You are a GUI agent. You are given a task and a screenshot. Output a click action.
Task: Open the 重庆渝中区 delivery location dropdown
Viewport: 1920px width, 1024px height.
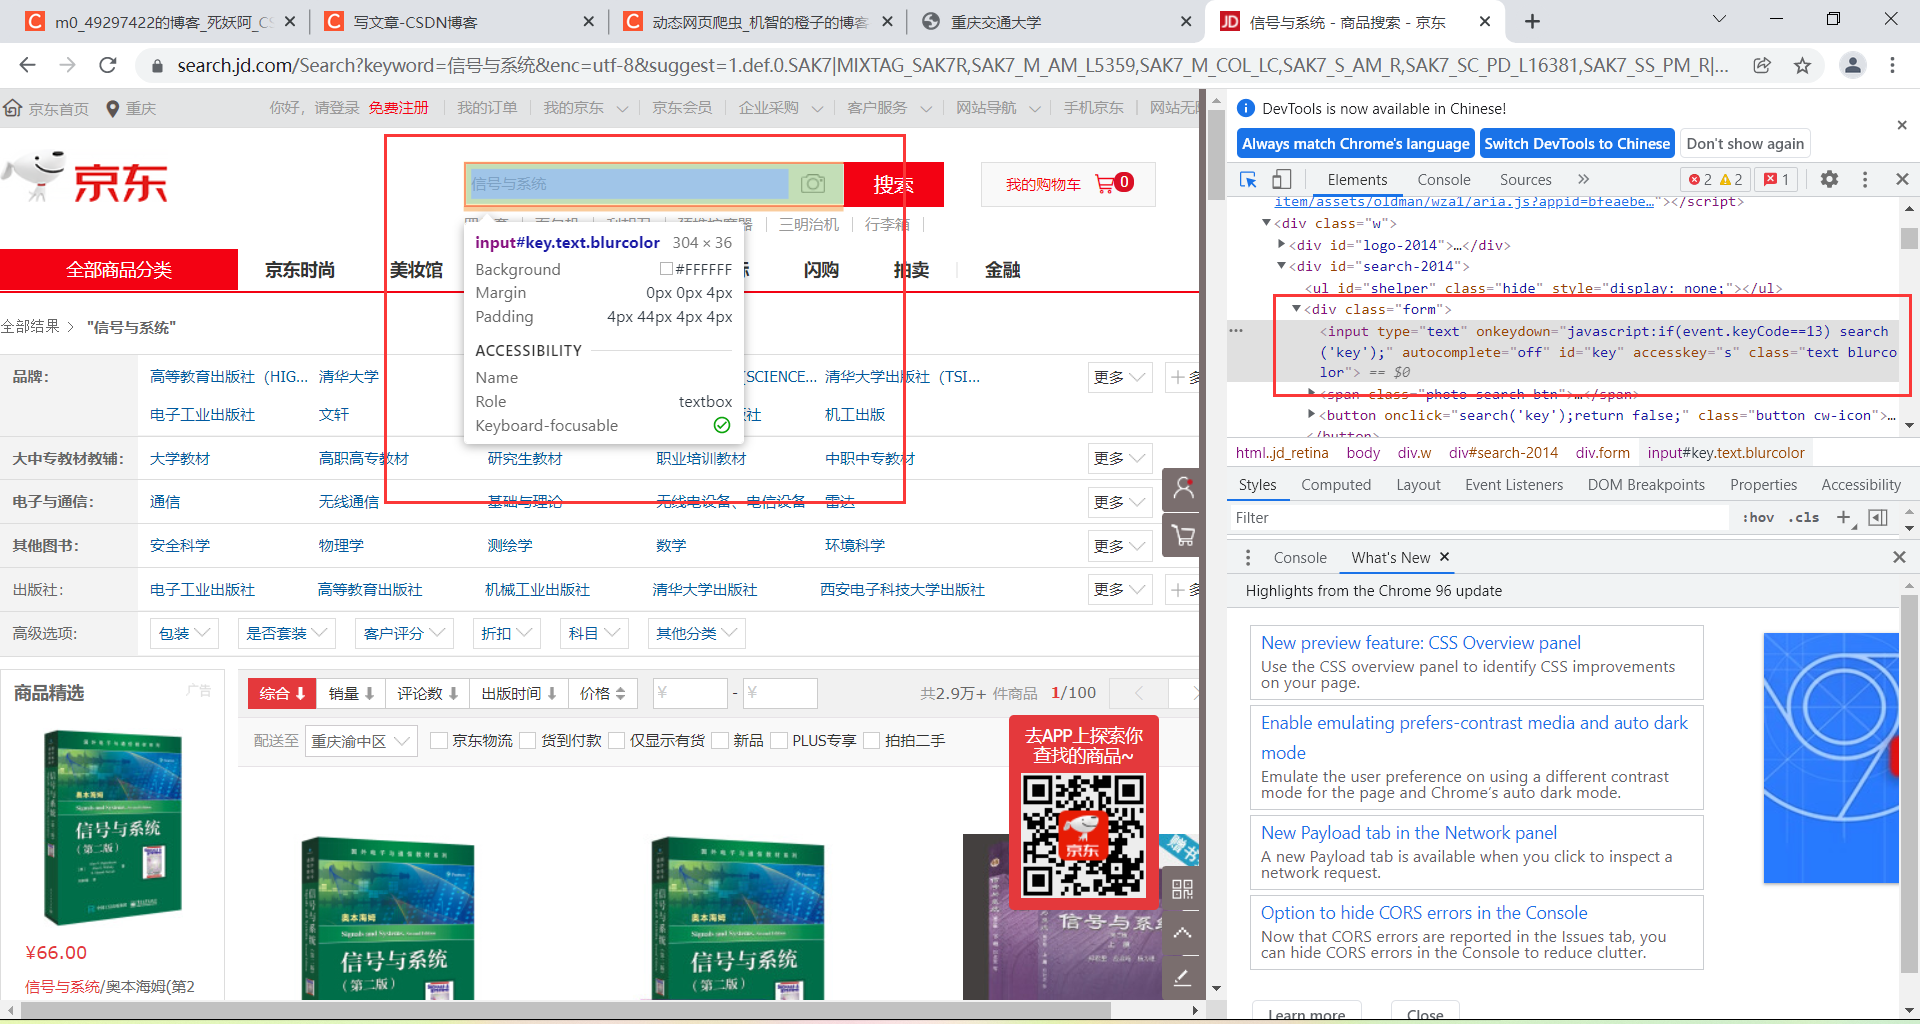361,741
